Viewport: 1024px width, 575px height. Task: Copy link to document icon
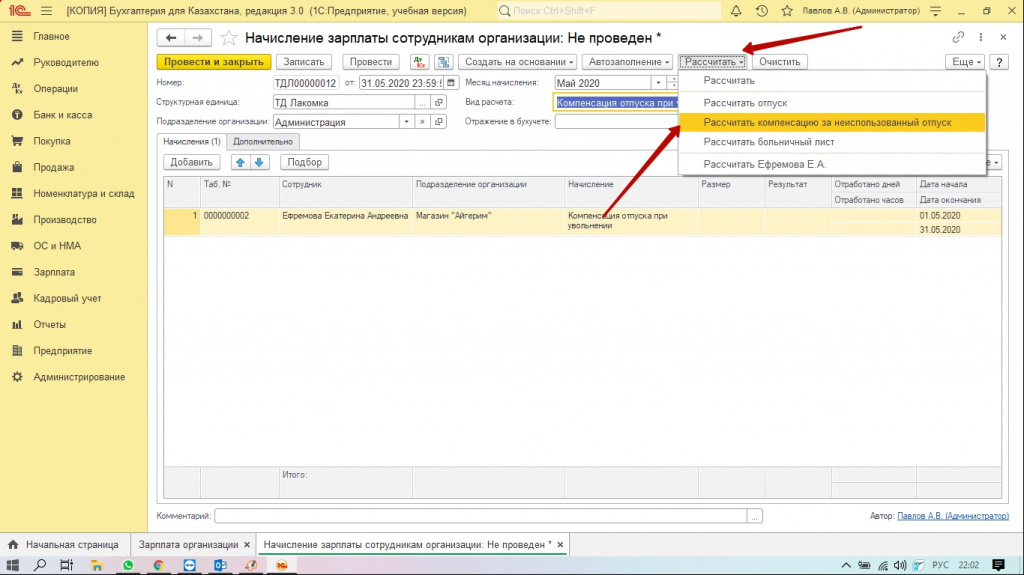(958, 37)
